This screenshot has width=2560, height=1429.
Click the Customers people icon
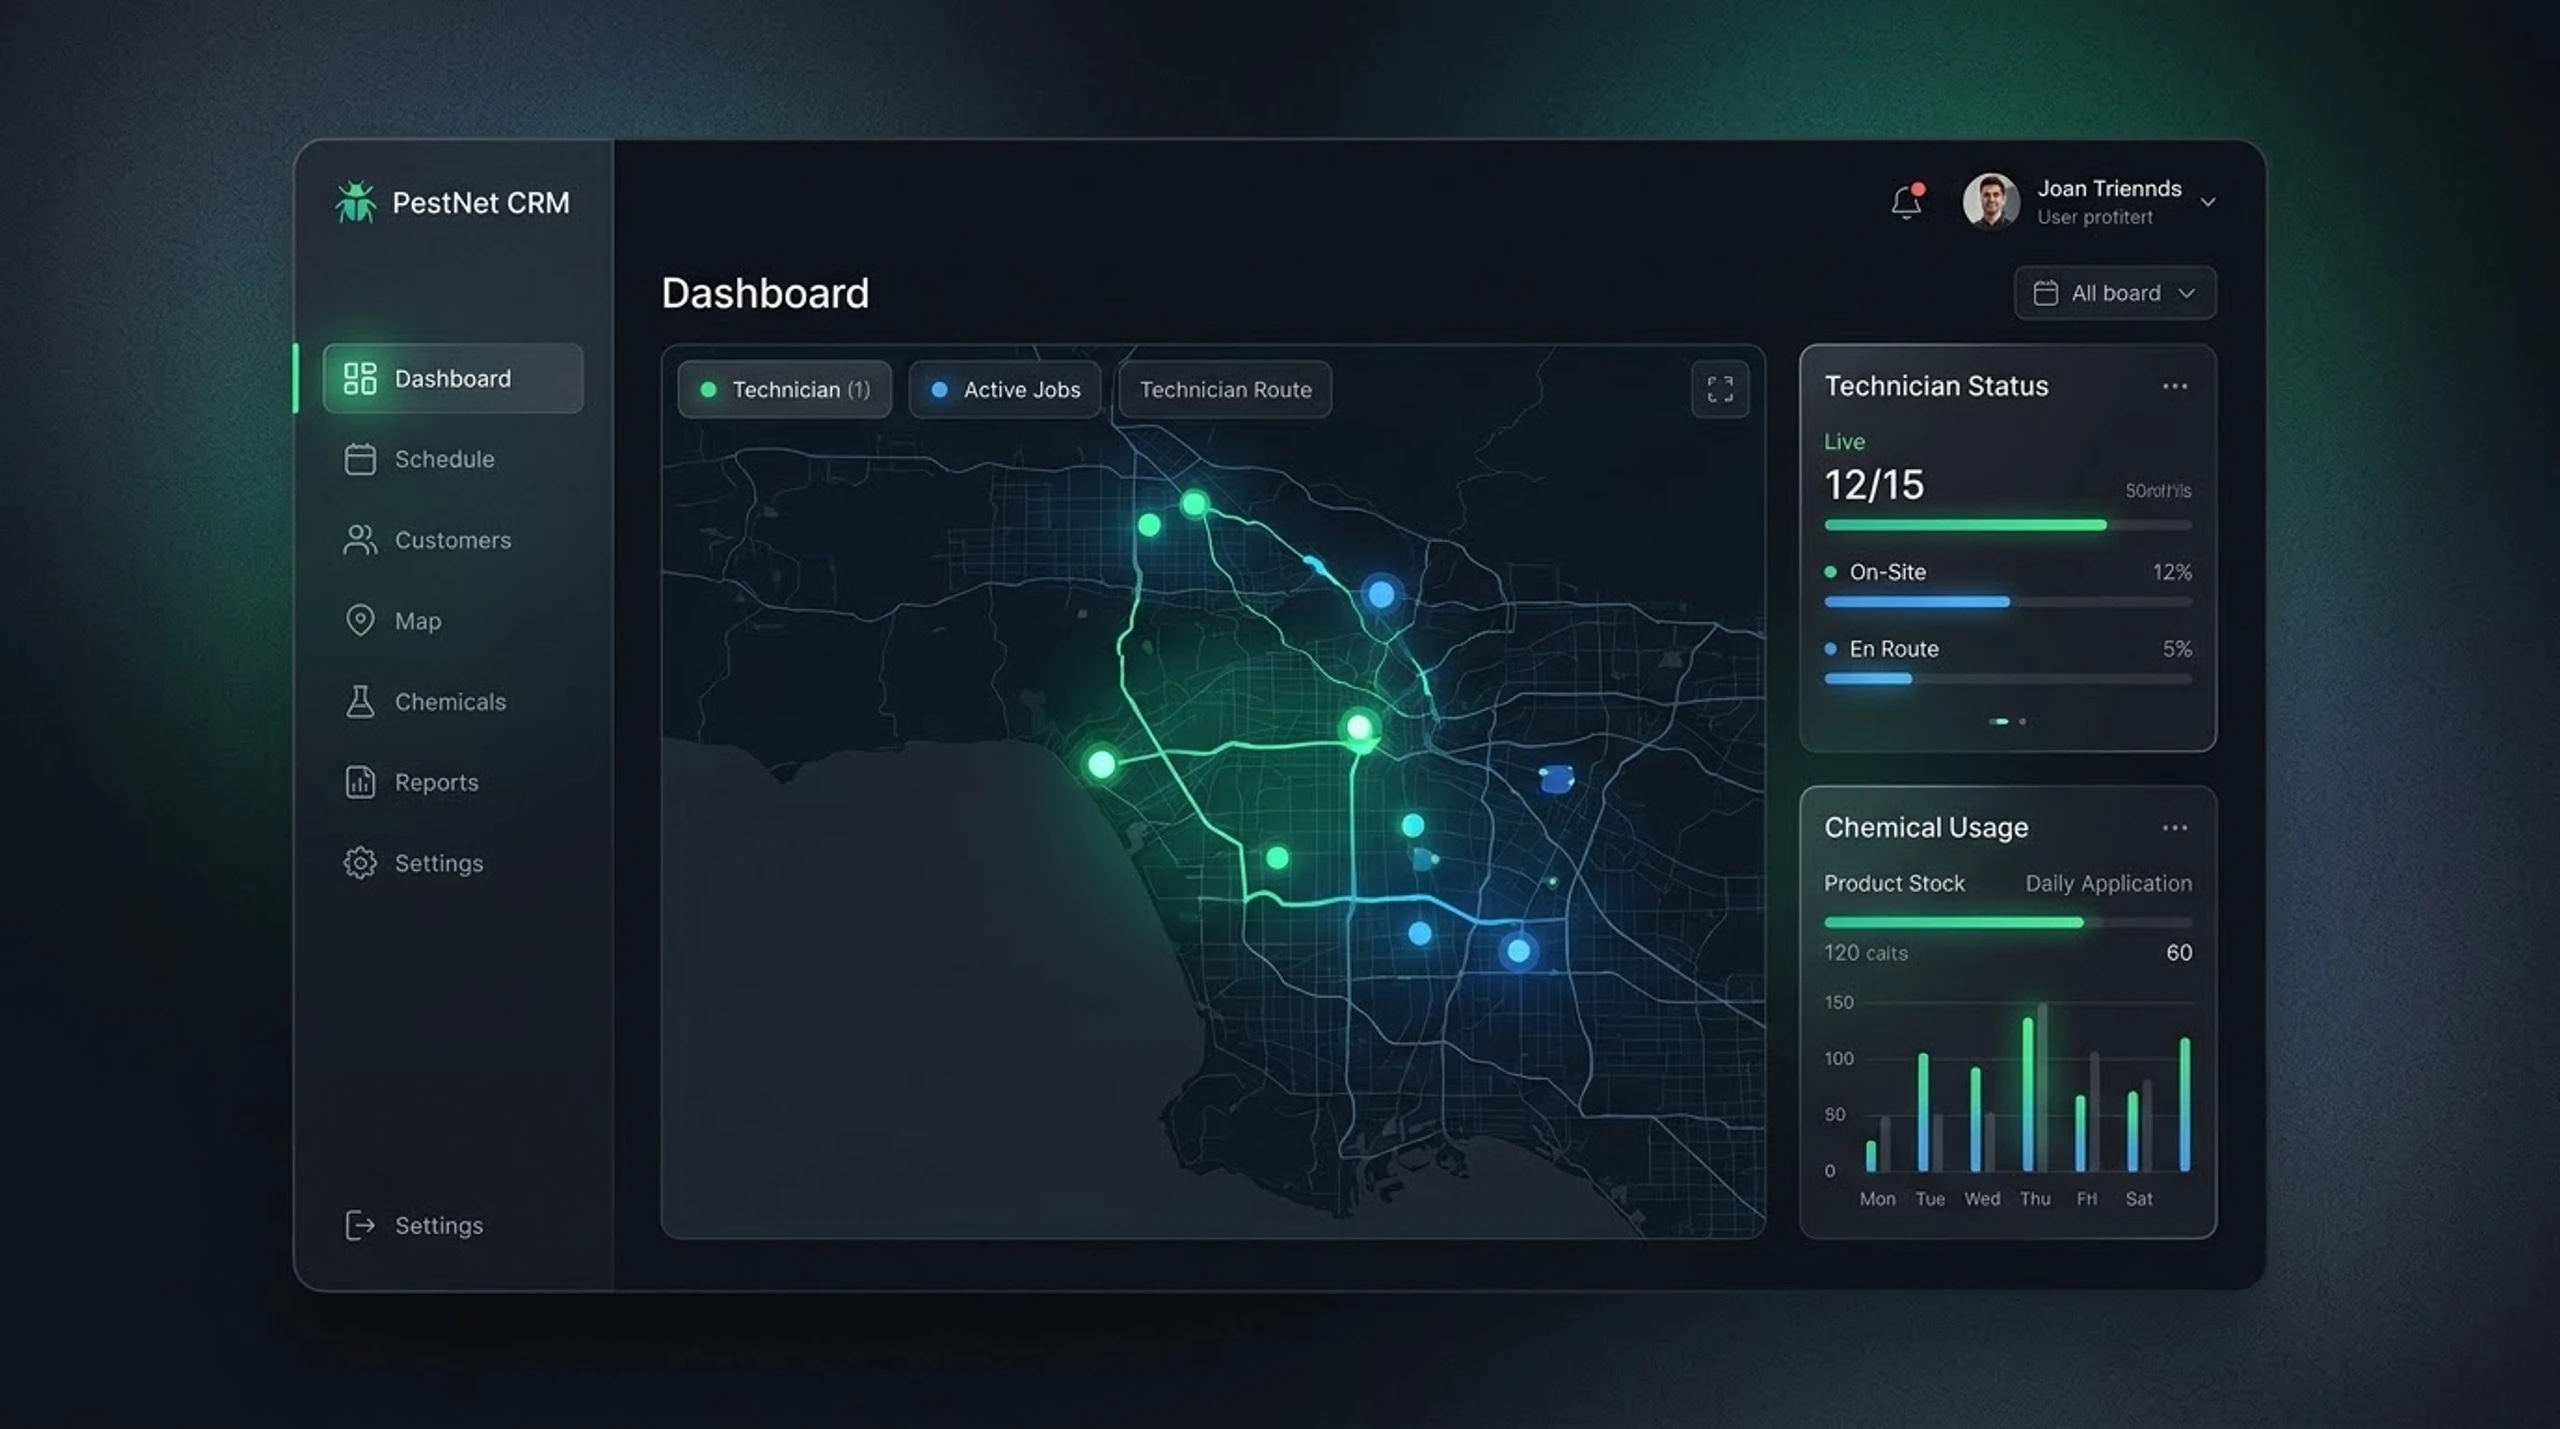tap(360, 540)
